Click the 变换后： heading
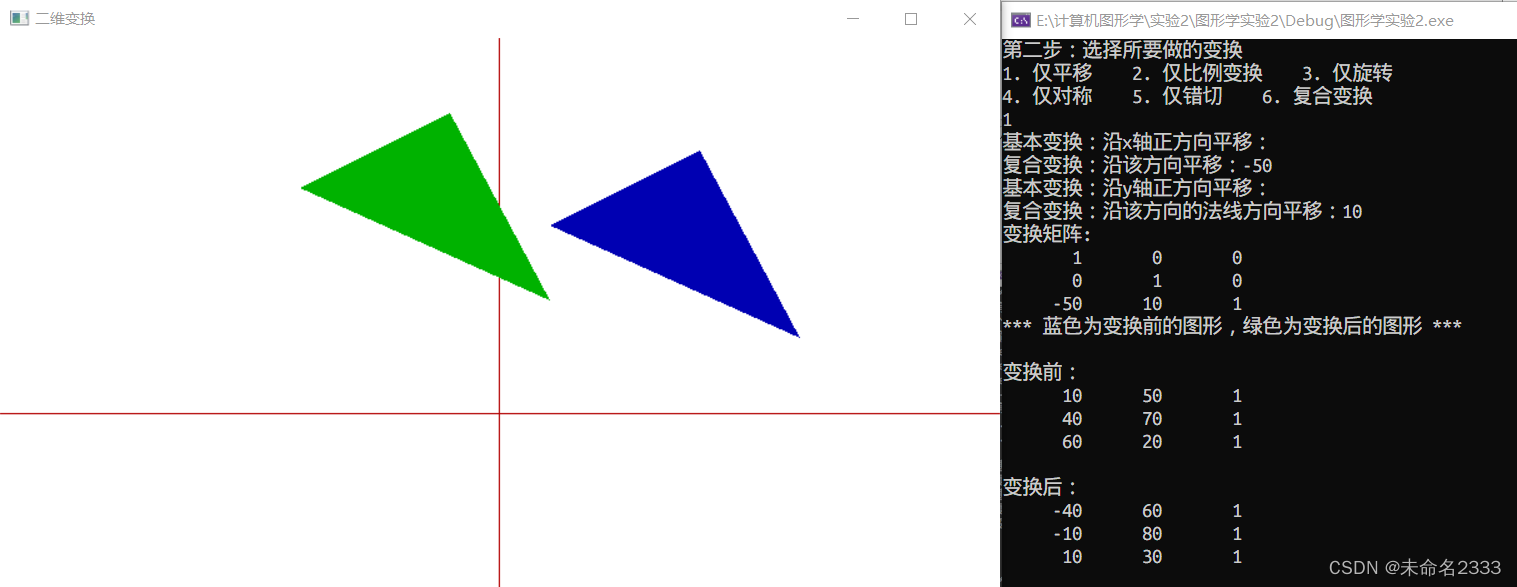 tap(1041, 488)
